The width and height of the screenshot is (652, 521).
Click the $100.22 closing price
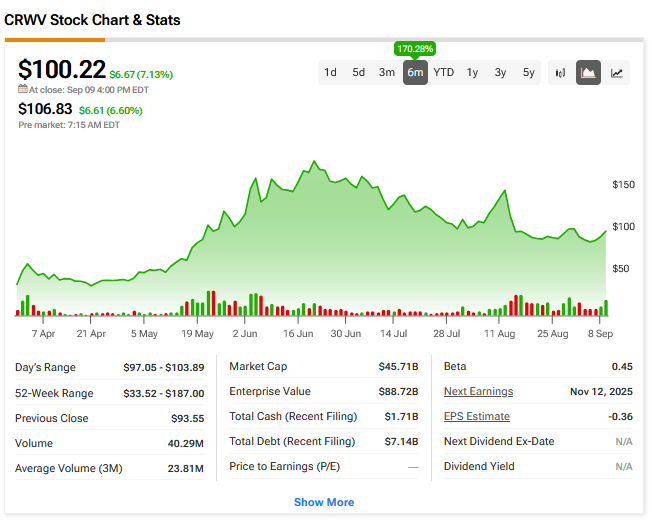(61, 69)
